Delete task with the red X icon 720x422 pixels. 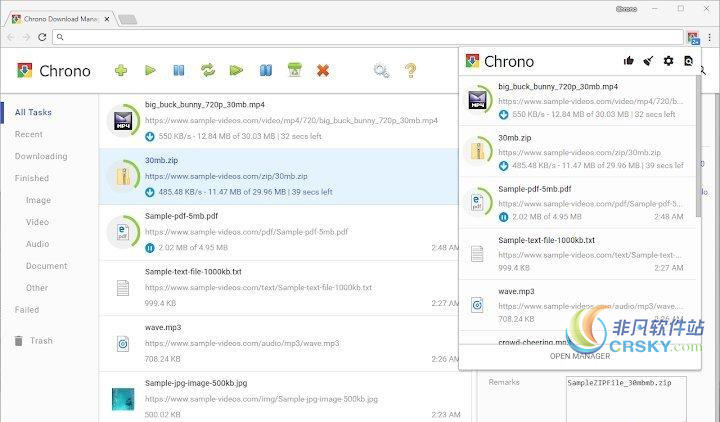point(323,70)
